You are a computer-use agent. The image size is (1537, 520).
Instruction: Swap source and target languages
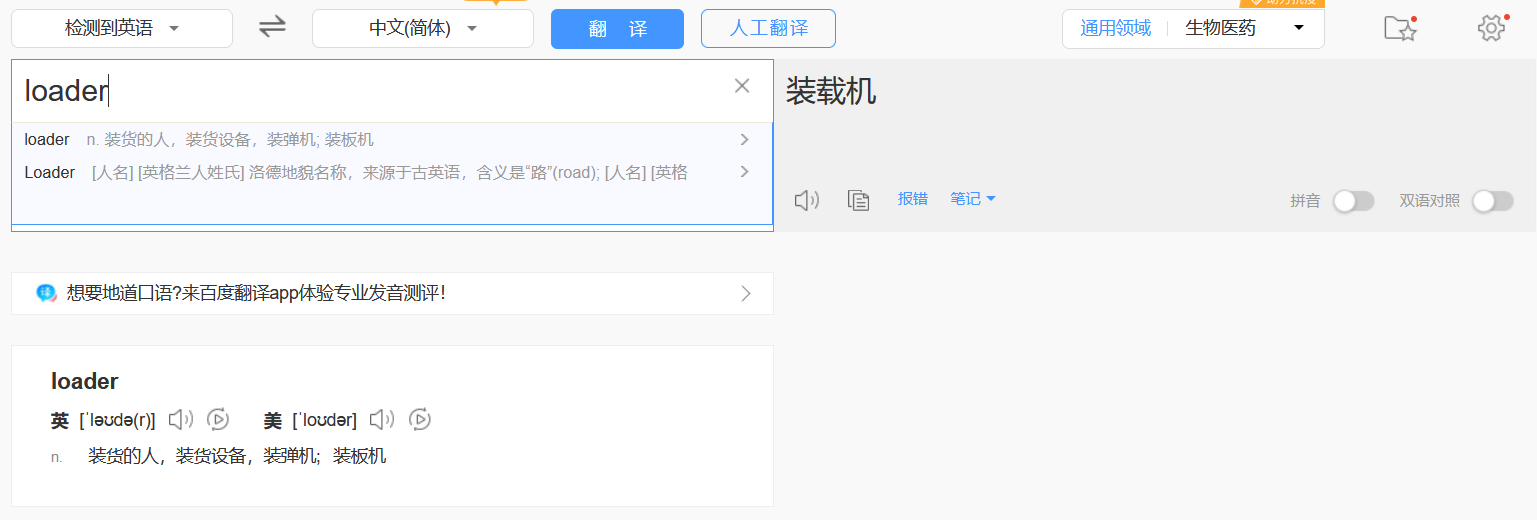[x=272, y=27]
